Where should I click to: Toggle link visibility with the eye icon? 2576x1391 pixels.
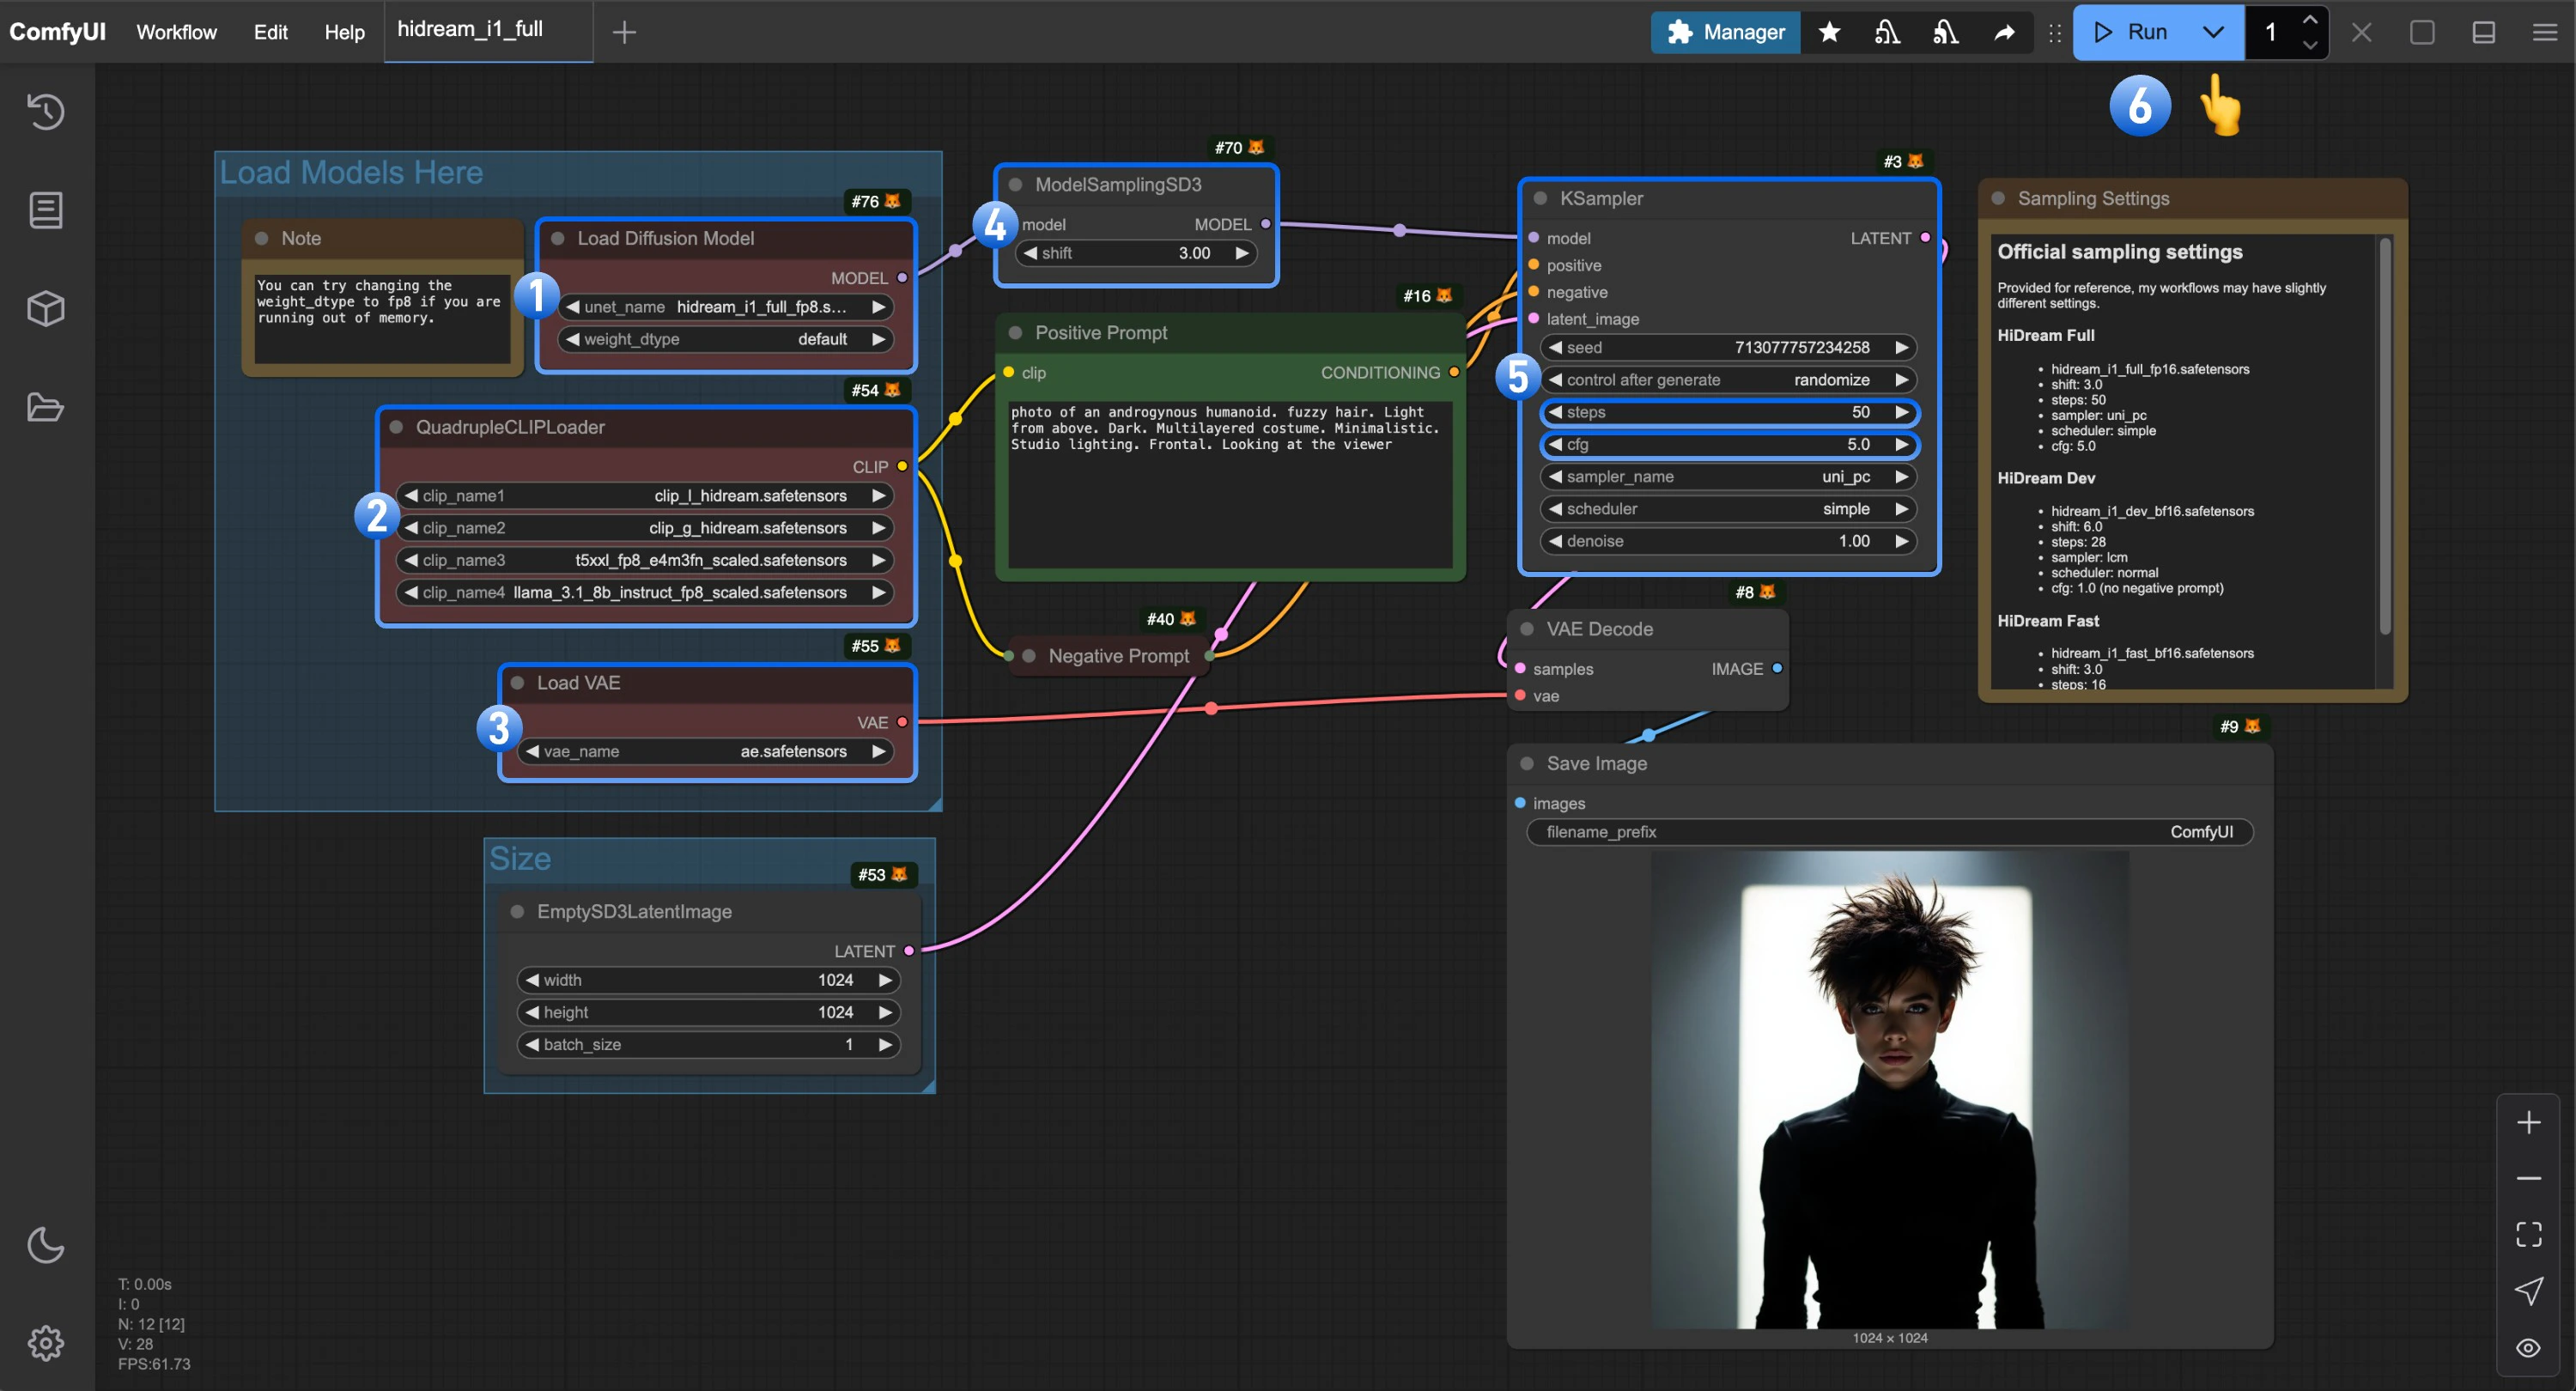[x=2530, y=1347]
